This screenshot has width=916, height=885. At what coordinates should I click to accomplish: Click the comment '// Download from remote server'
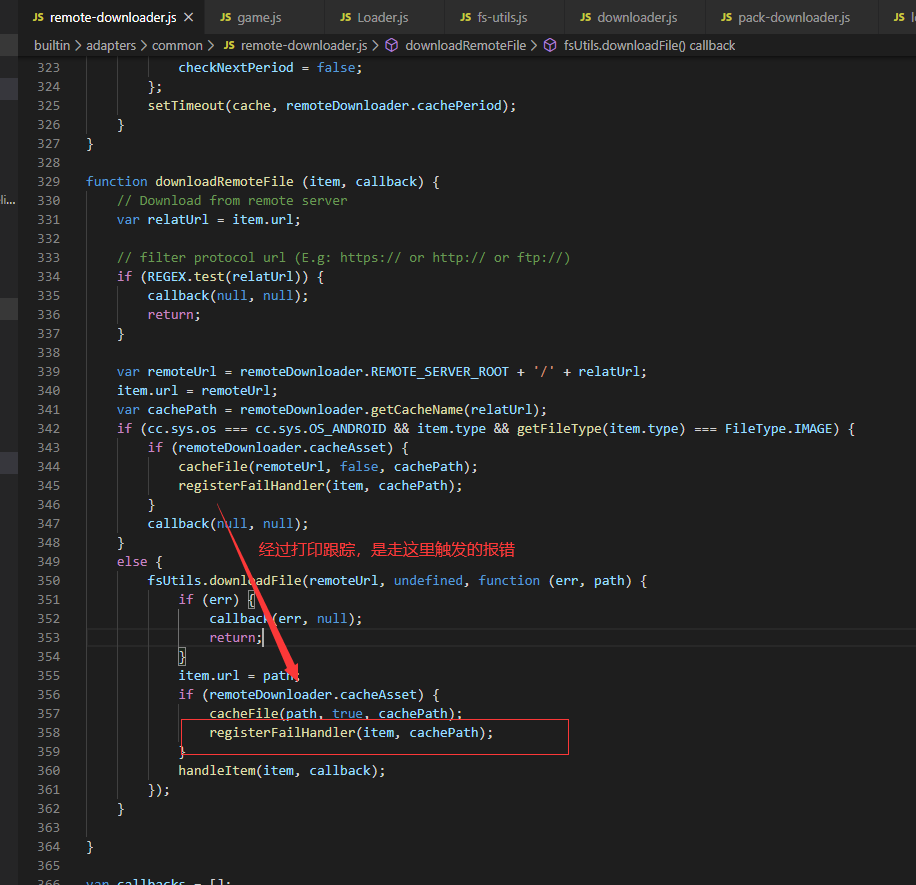pyautogui.click(x=232, y=200)
